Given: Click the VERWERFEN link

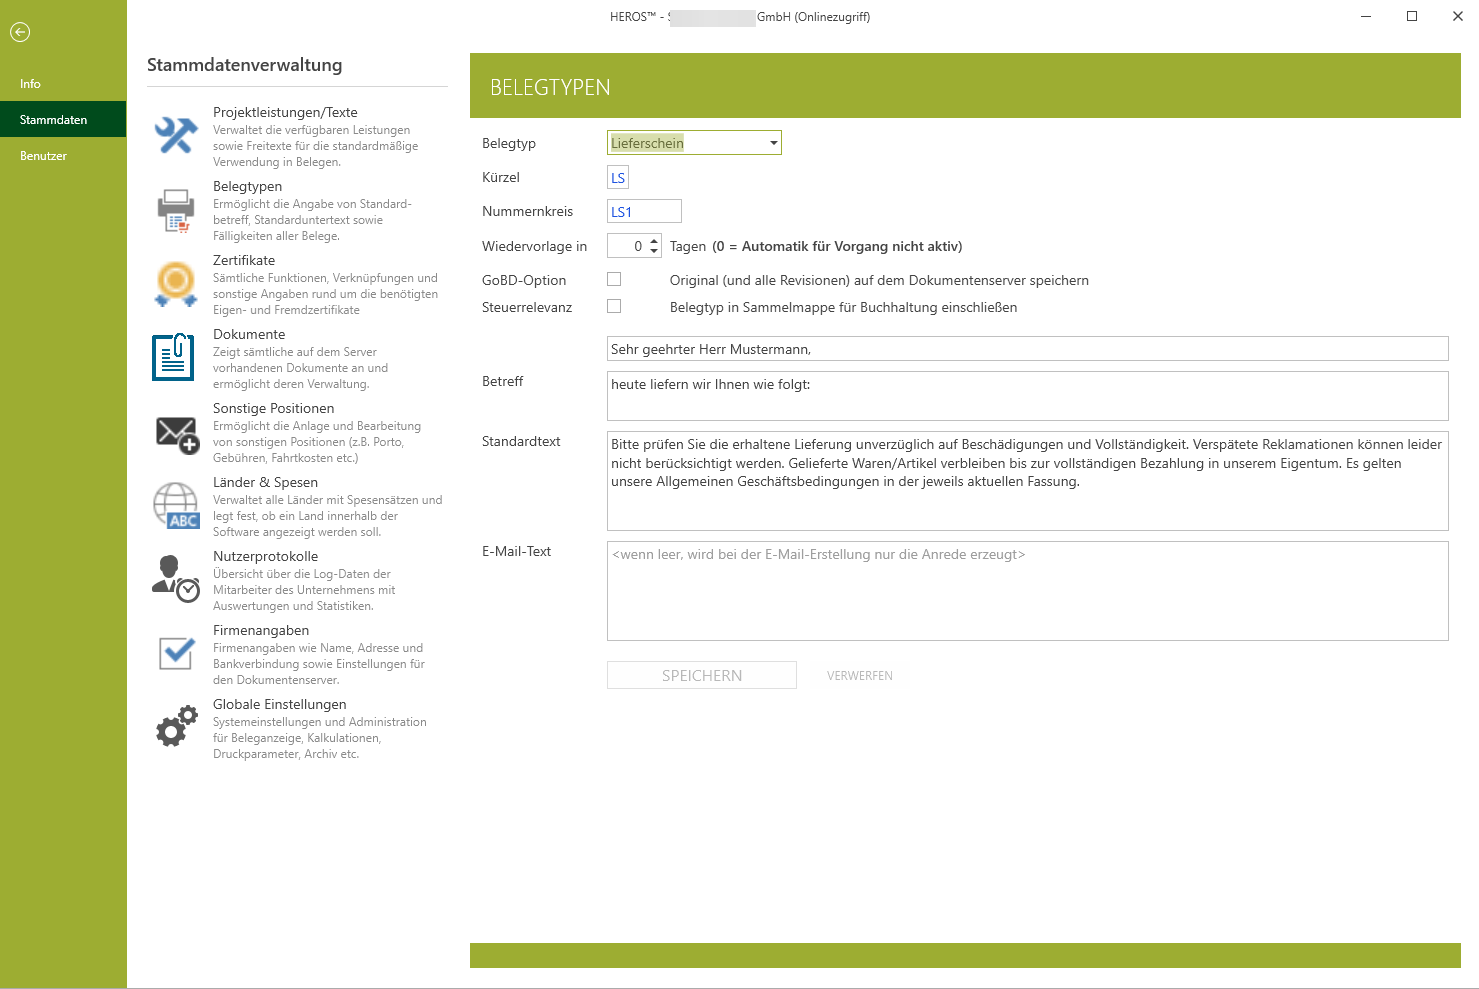Looking at the screenshot, I should tap(859, 676).
